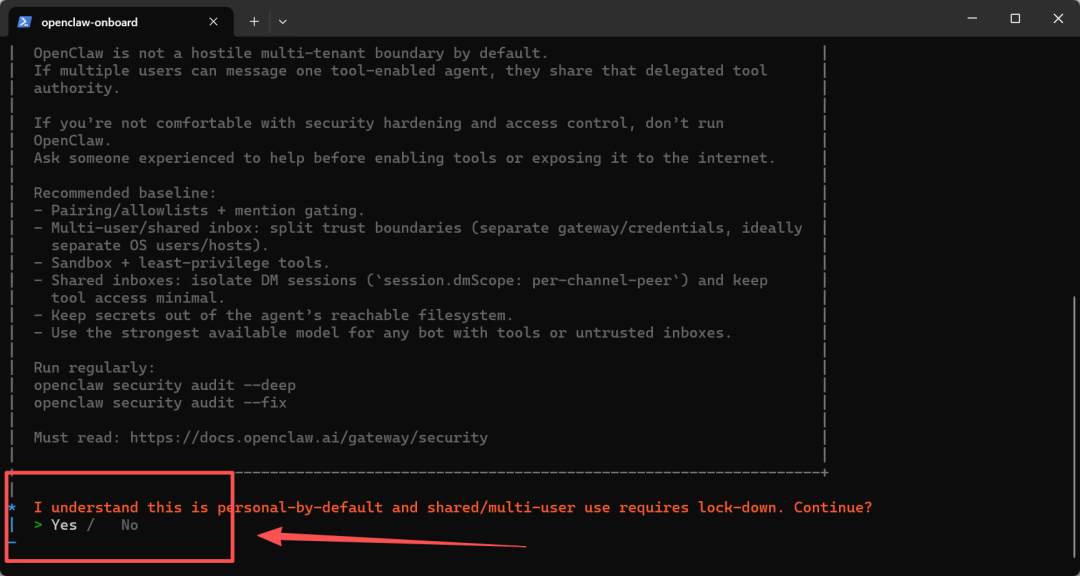Click the "openclaw security audit --fix" command line
Image resolution: width=1080 pixels, height=576 pixels.
(x=160, y=403)
